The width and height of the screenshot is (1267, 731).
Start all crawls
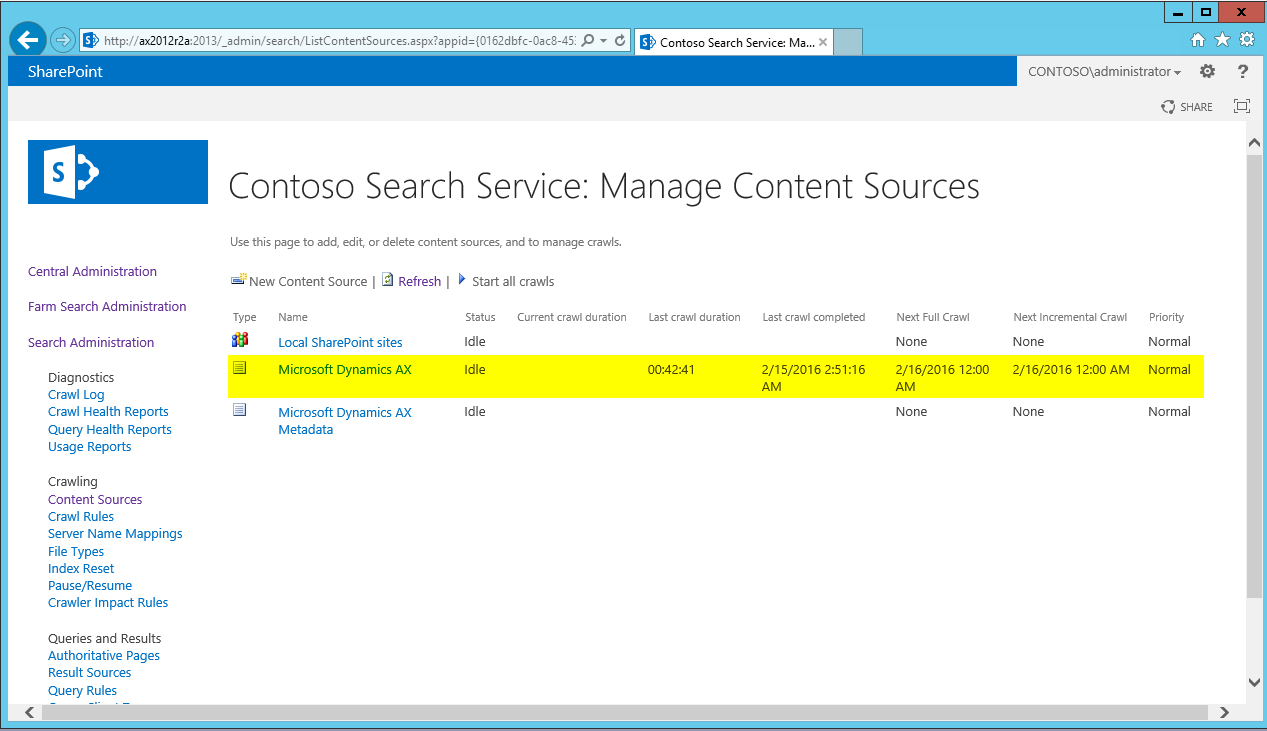coord(512,282)
